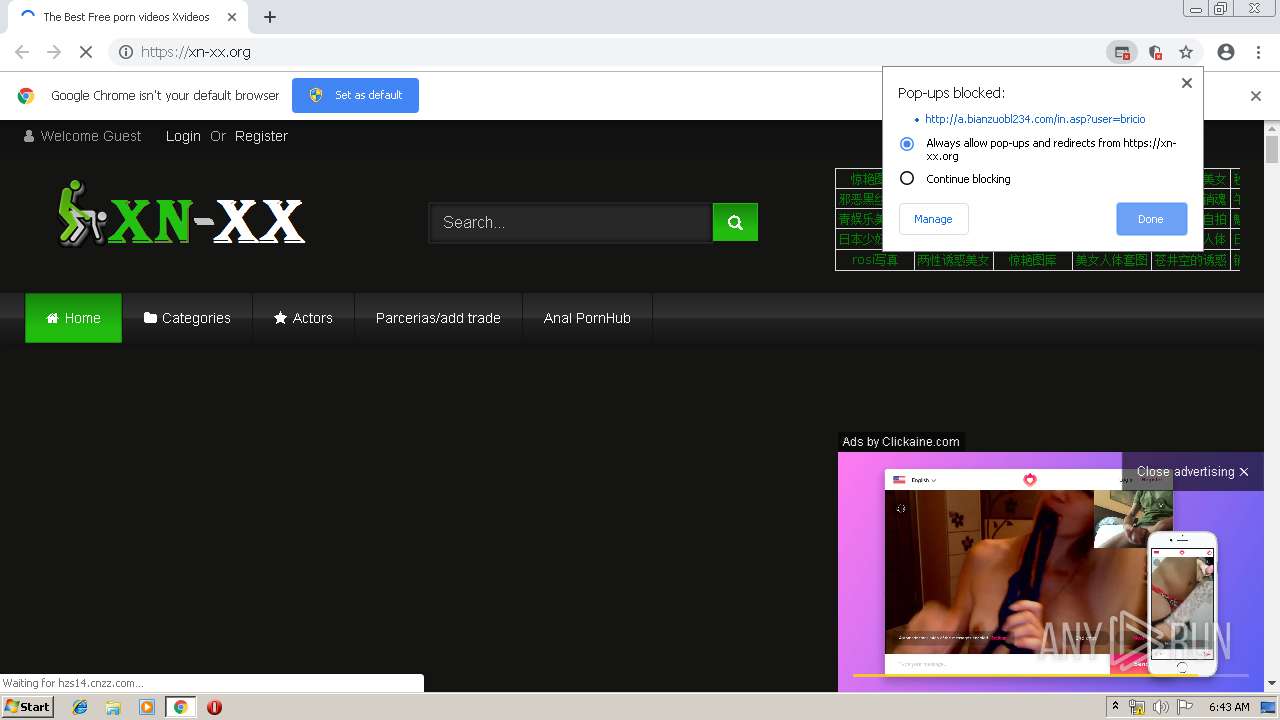Screen dimensions: 1280x720
Task: Go to the Home menu item
Action: point(73,318)
